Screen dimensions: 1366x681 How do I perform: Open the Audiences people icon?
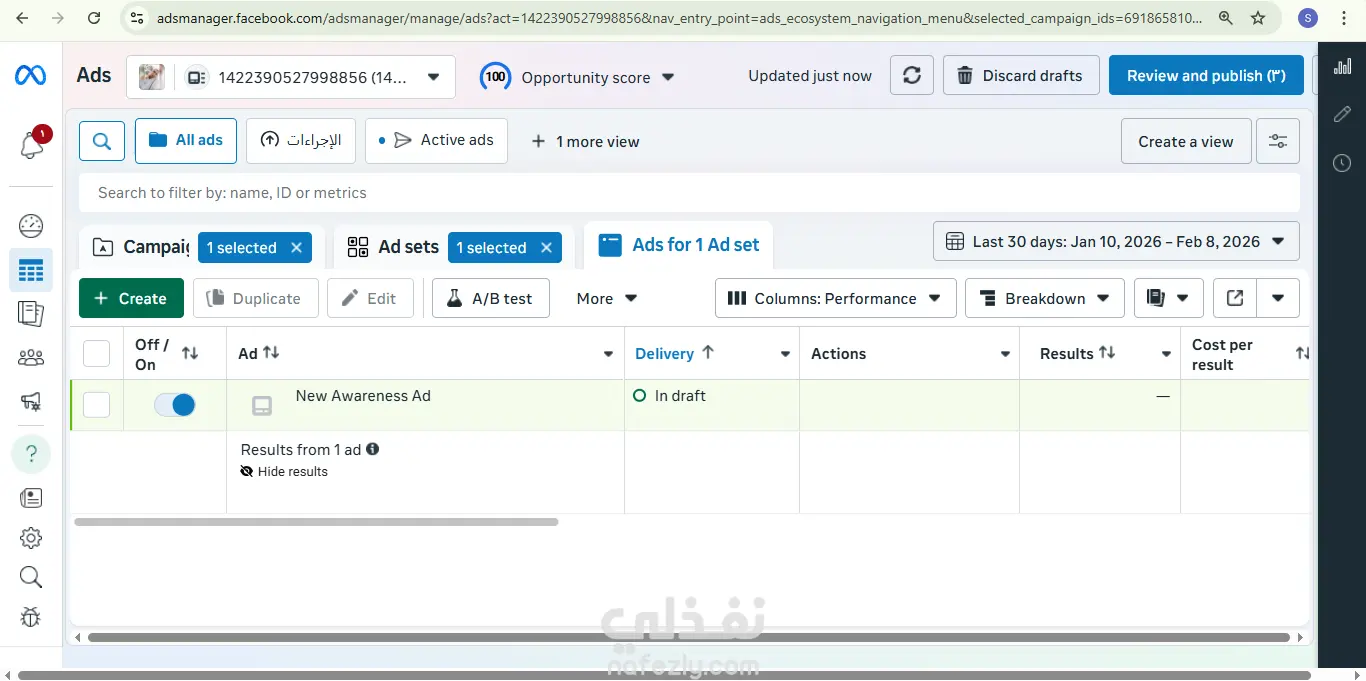[31, 357]
